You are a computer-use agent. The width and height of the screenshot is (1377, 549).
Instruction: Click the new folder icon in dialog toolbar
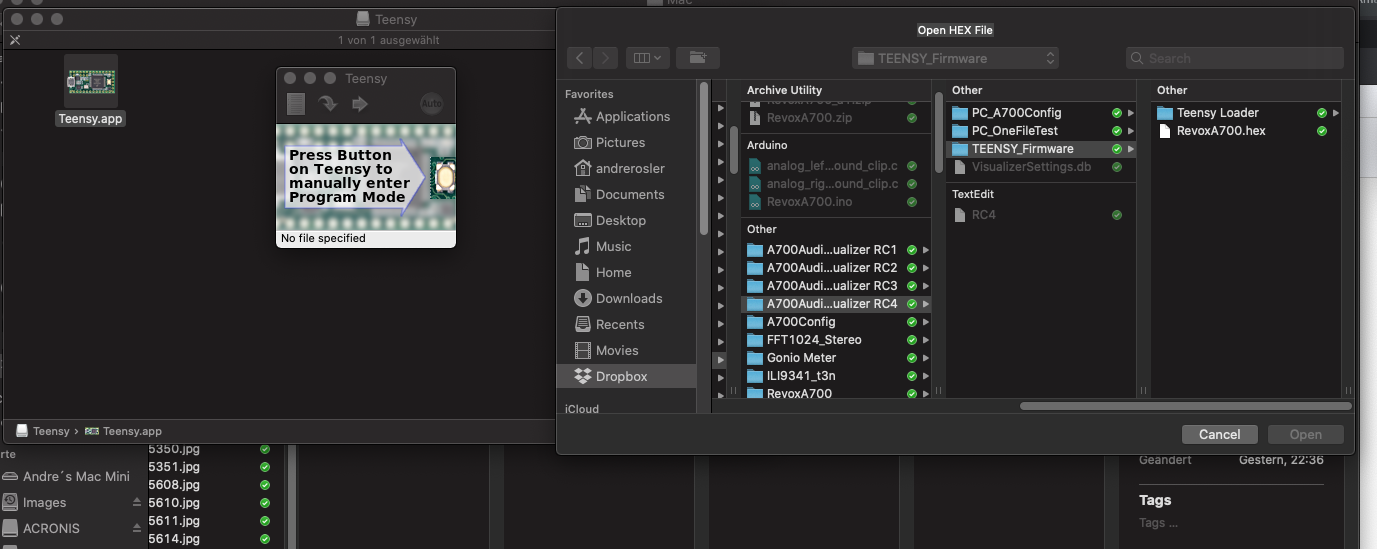pos(697,58)
